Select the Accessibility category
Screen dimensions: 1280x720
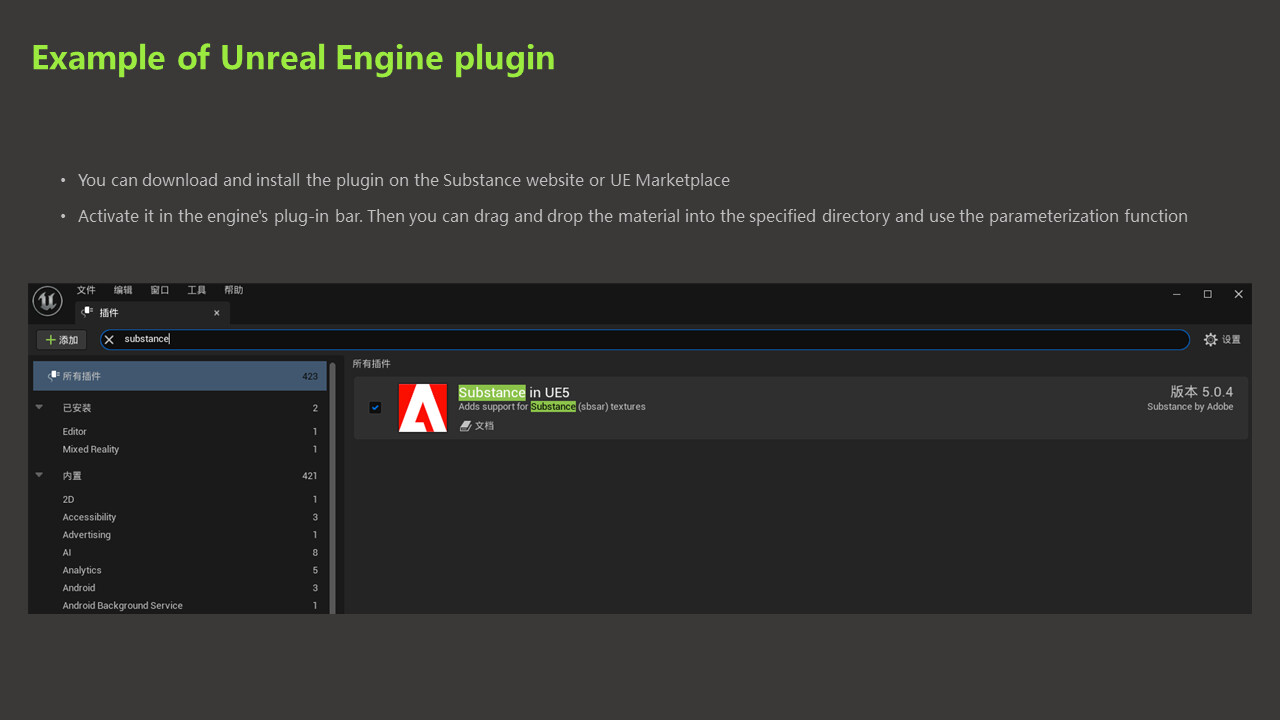point(180,517)
